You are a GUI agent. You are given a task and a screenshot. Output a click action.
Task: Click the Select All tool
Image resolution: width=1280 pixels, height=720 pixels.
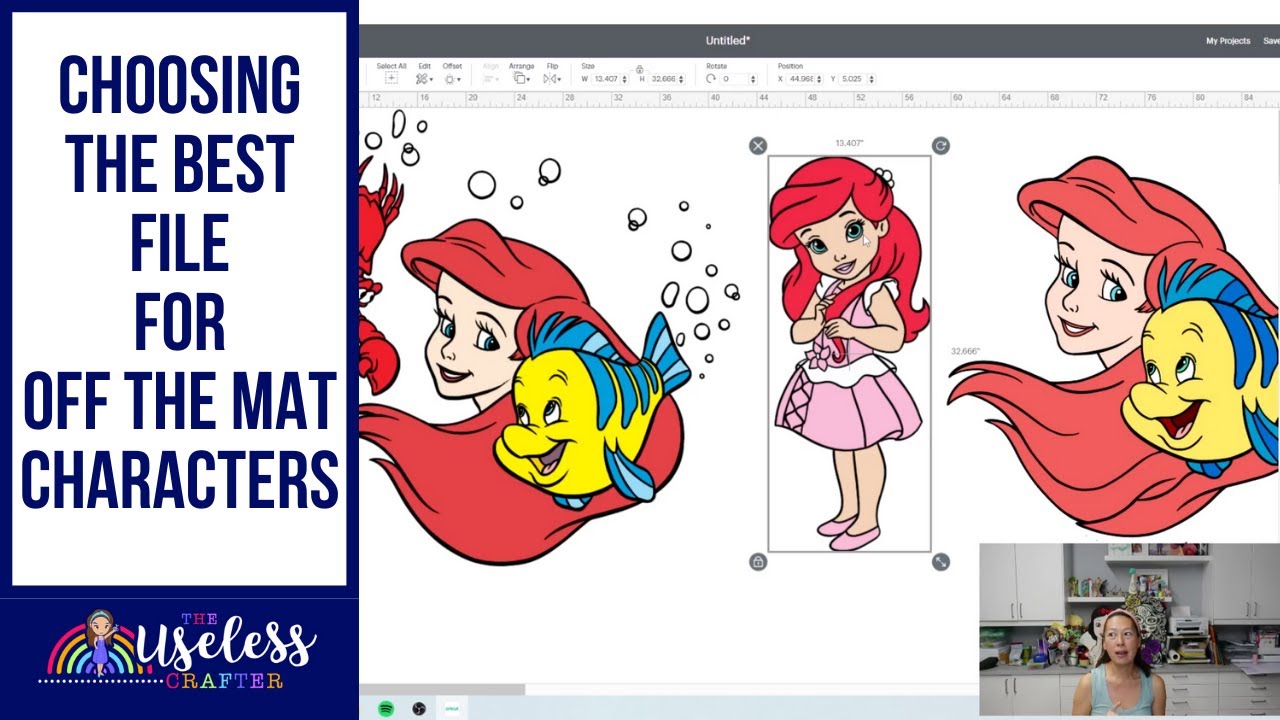coord(391,73)
